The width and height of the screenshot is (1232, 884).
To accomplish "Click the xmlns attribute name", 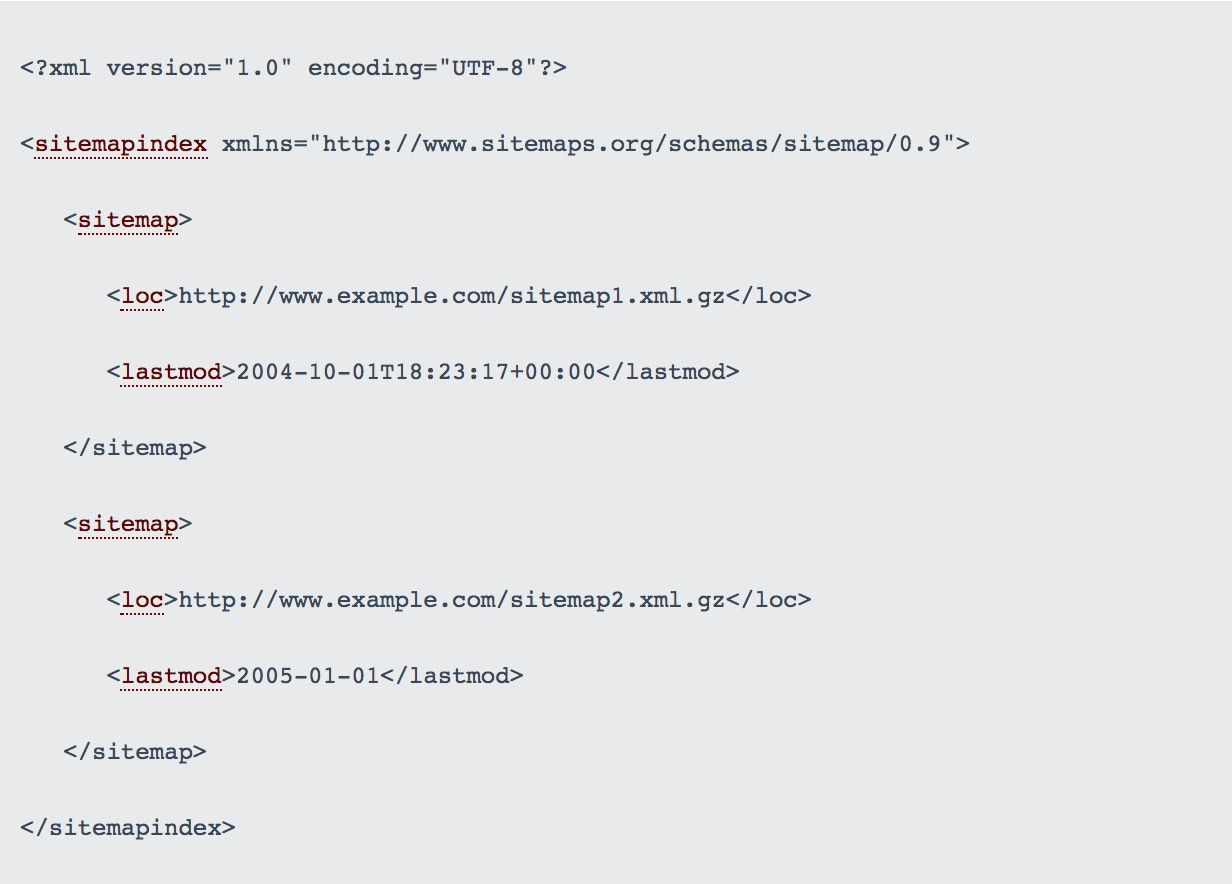I will [258, 144].
